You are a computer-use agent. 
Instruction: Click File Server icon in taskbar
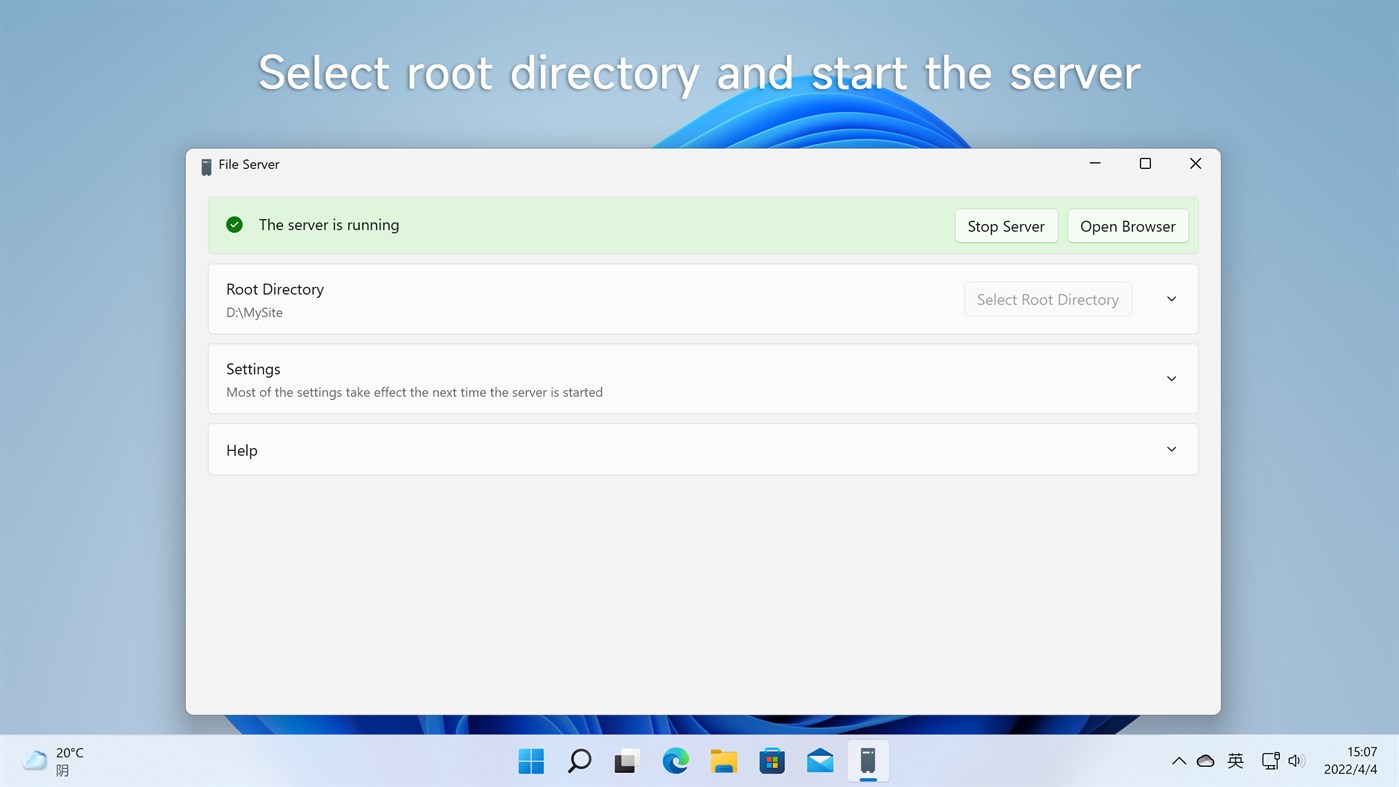click(868, 762)
